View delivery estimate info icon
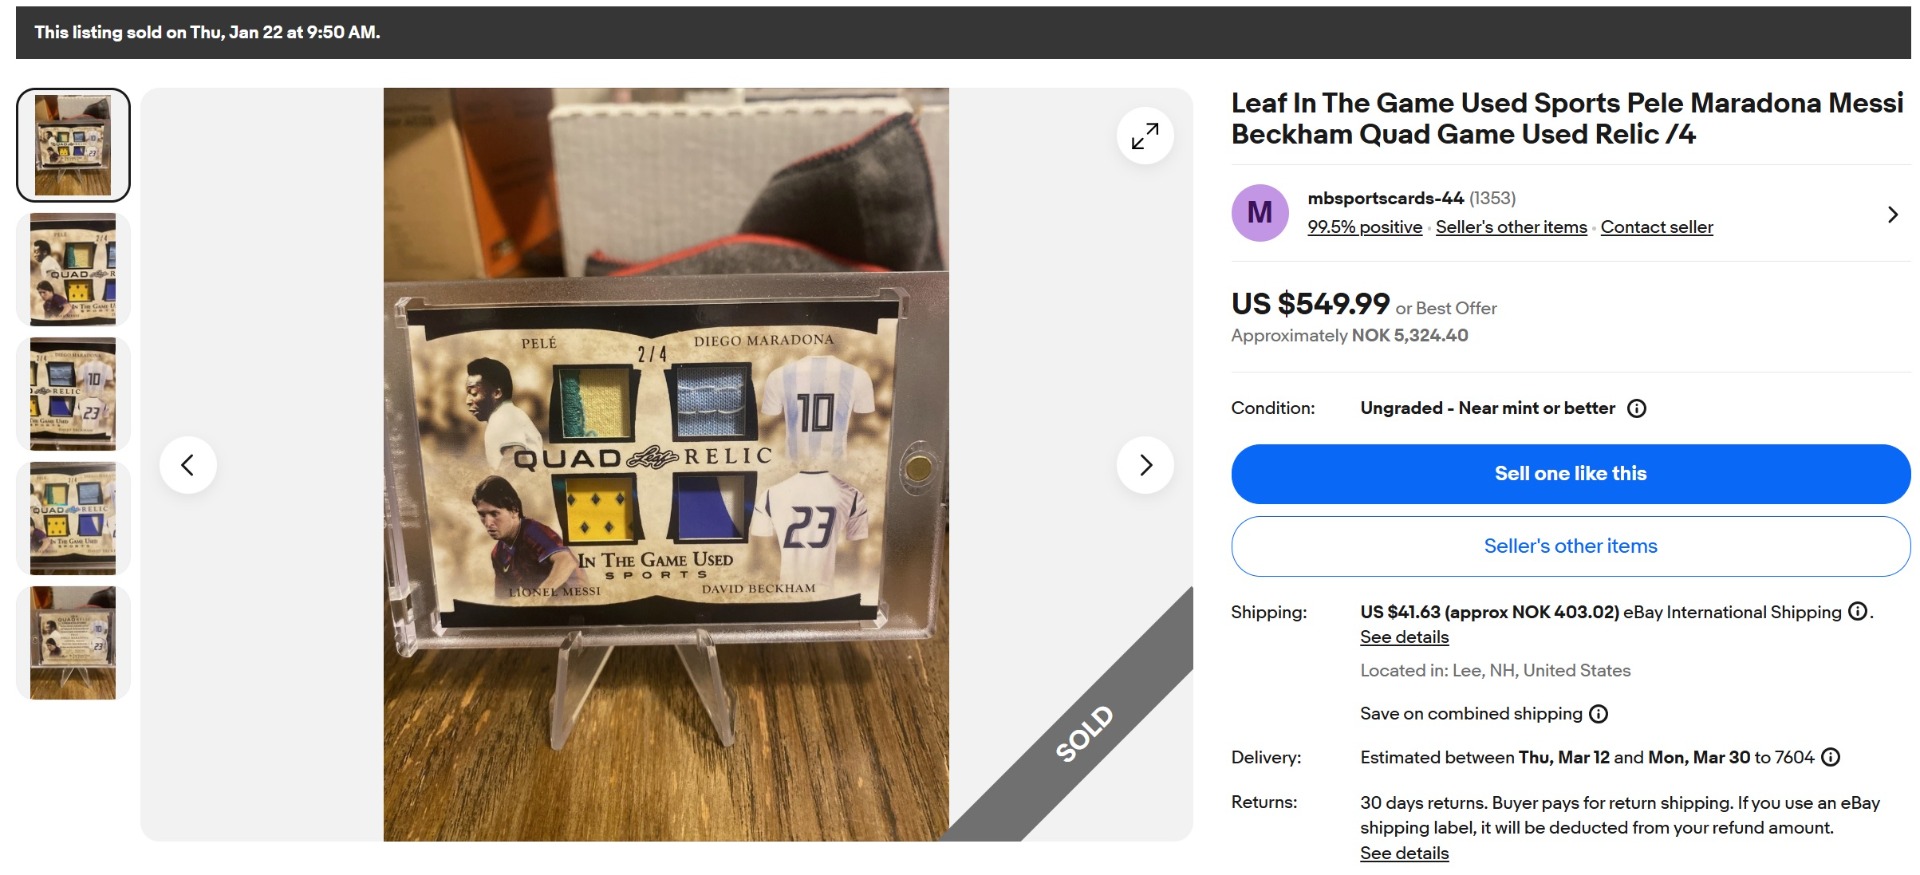 coord(1831,757)
